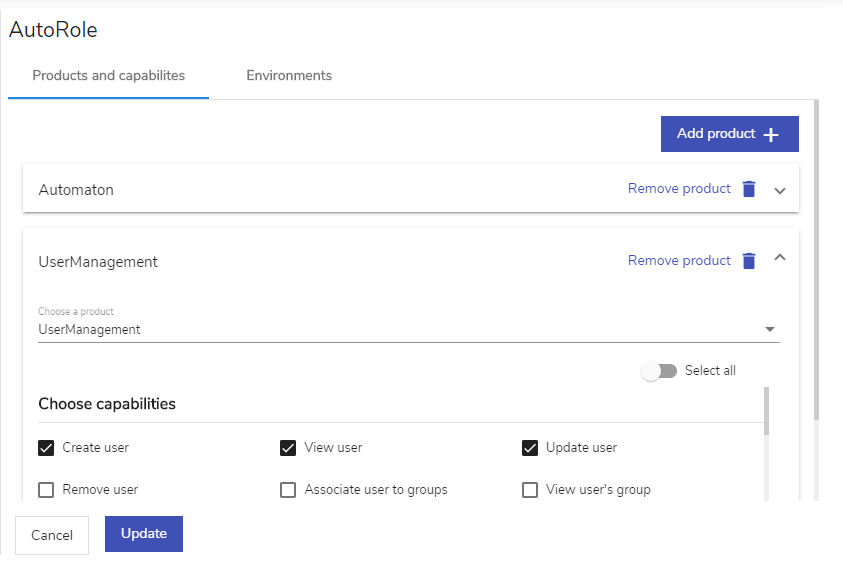This screenshot has height=565, width=843.
Task: Click Remove product link for UserManagement
Action: point(679,261)
